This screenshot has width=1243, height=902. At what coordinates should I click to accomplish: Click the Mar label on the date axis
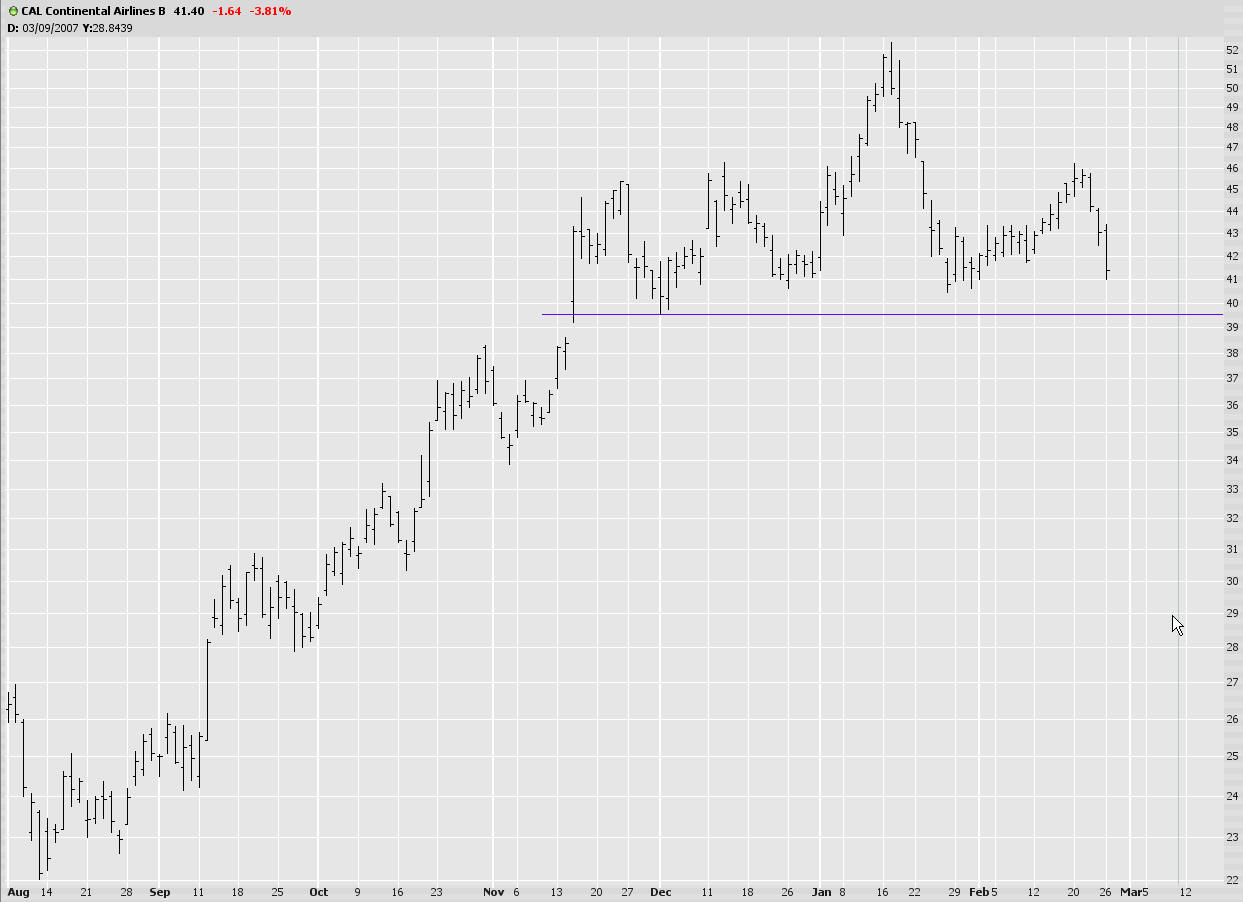coord(1130,891)
